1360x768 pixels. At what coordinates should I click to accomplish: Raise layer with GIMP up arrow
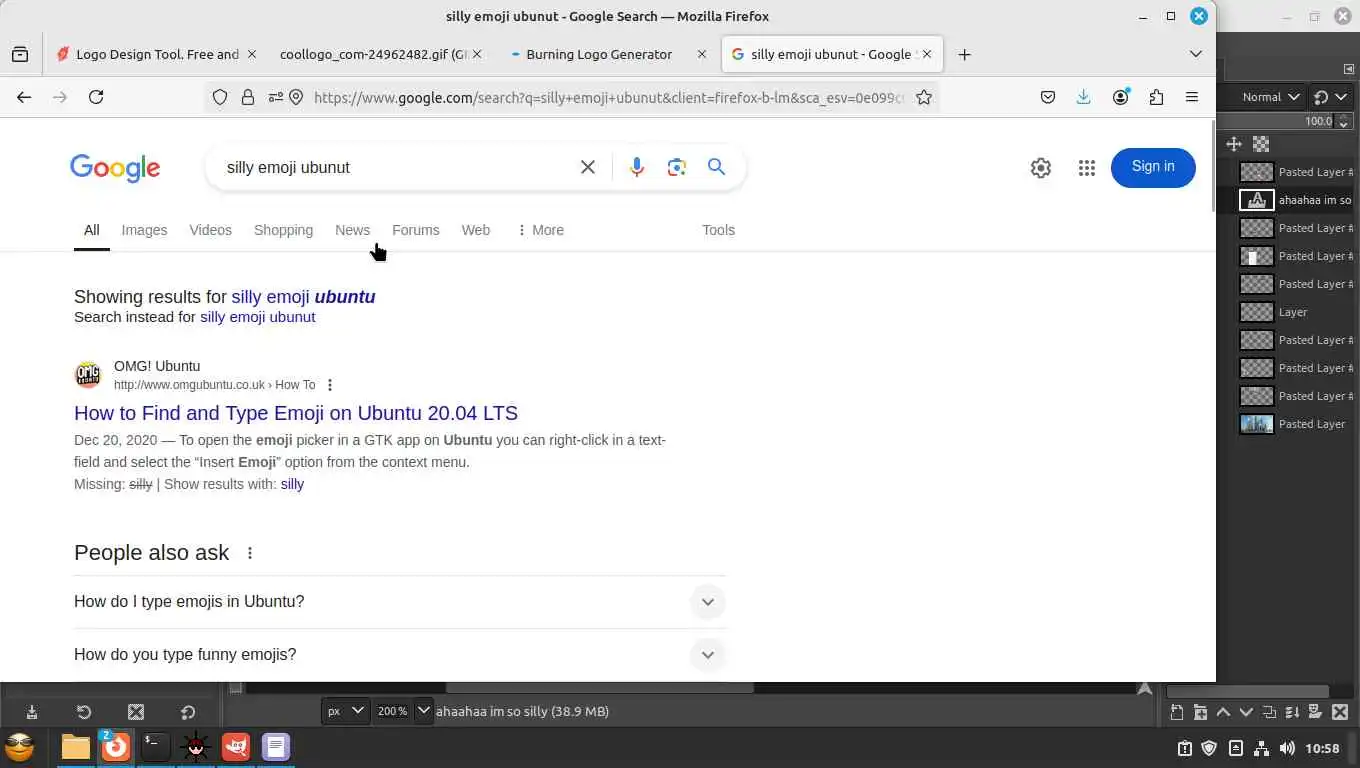1223,712
